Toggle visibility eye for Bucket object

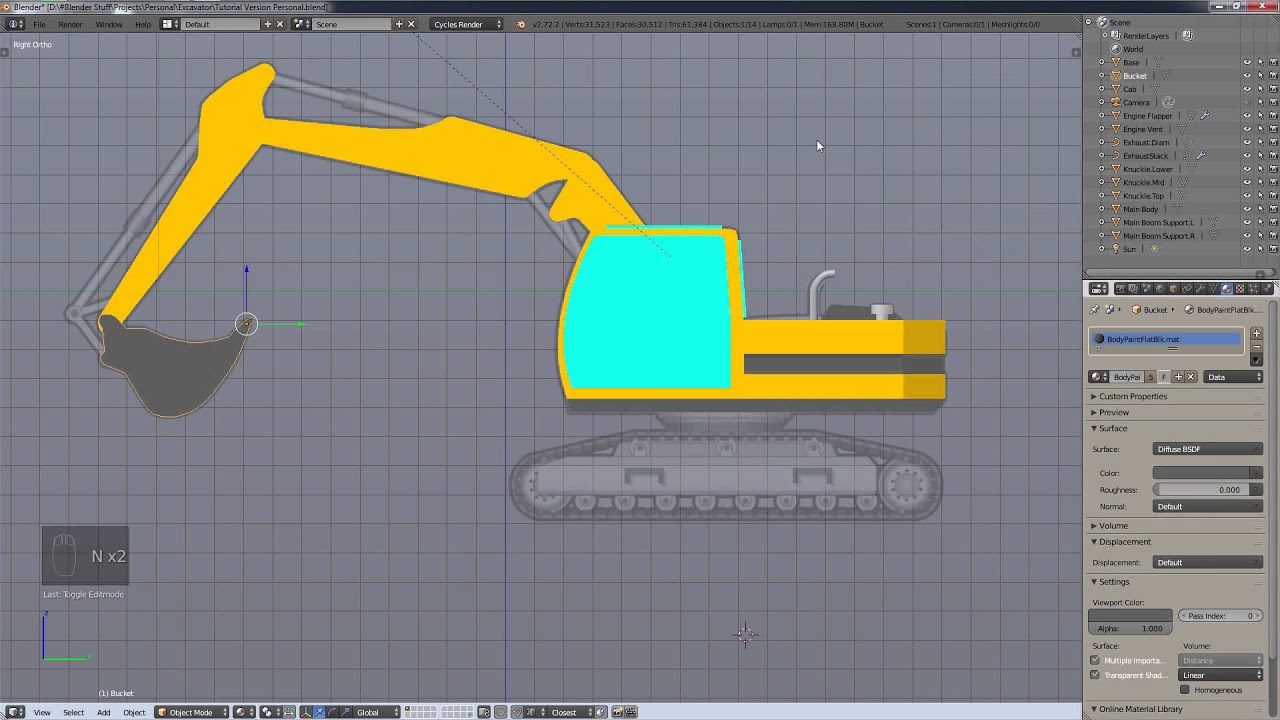coord(1247,76)
